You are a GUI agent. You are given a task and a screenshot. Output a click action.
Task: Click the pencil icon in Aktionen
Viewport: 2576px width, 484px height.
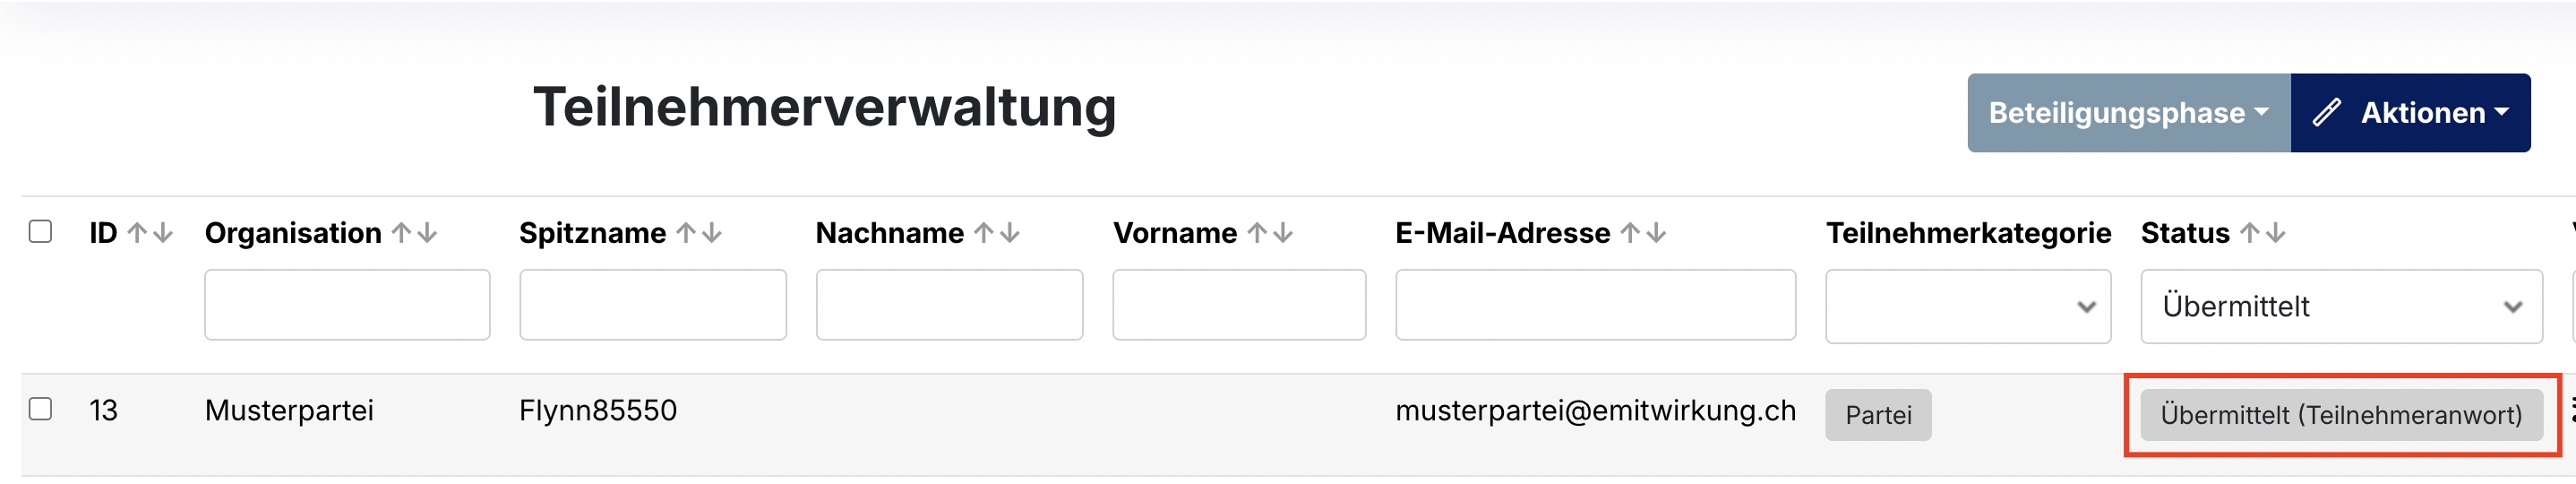pos(2326,112)
